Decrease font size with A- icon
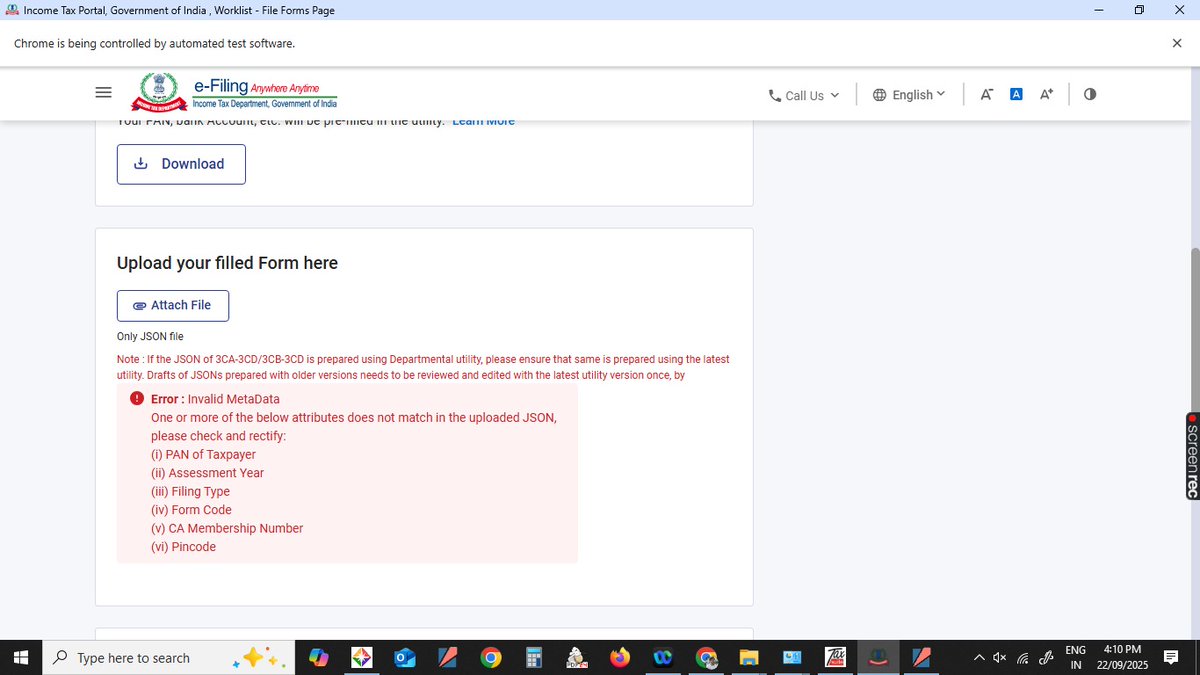 [986, 94]
